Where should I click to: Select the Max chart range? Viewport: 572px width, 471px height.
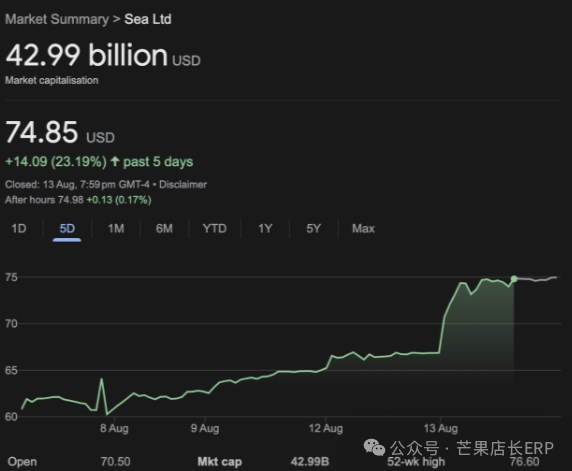pos(363,229)
